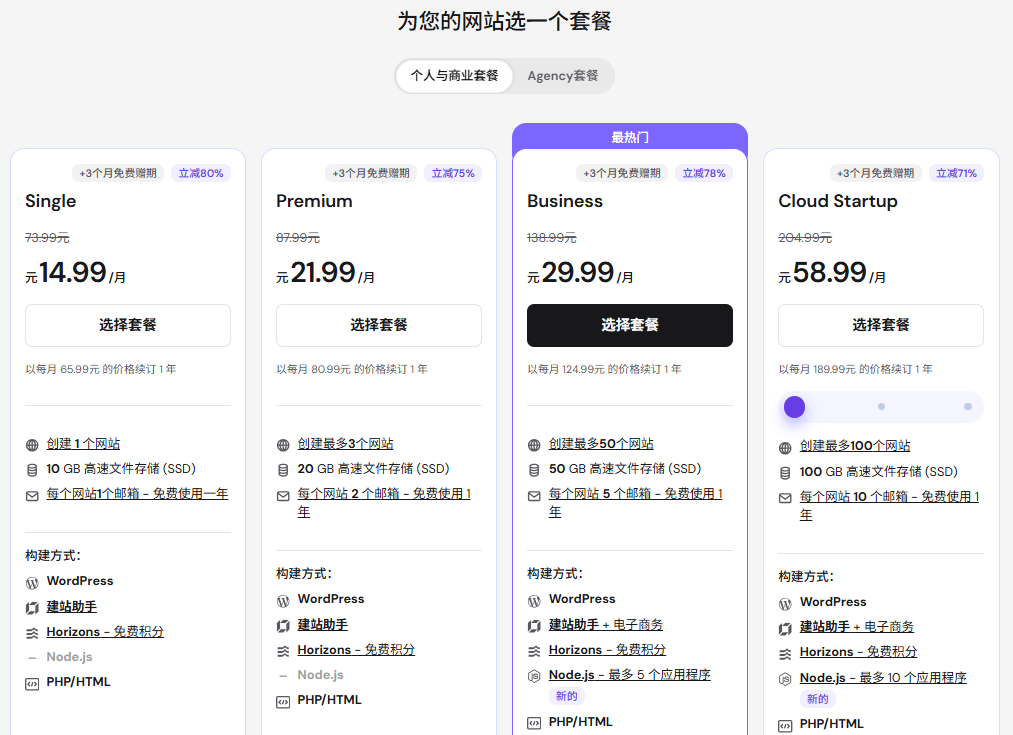Screen dimensions: 1013x735
Task: Click the 立减80% discount badge
Action: point(201,173)
